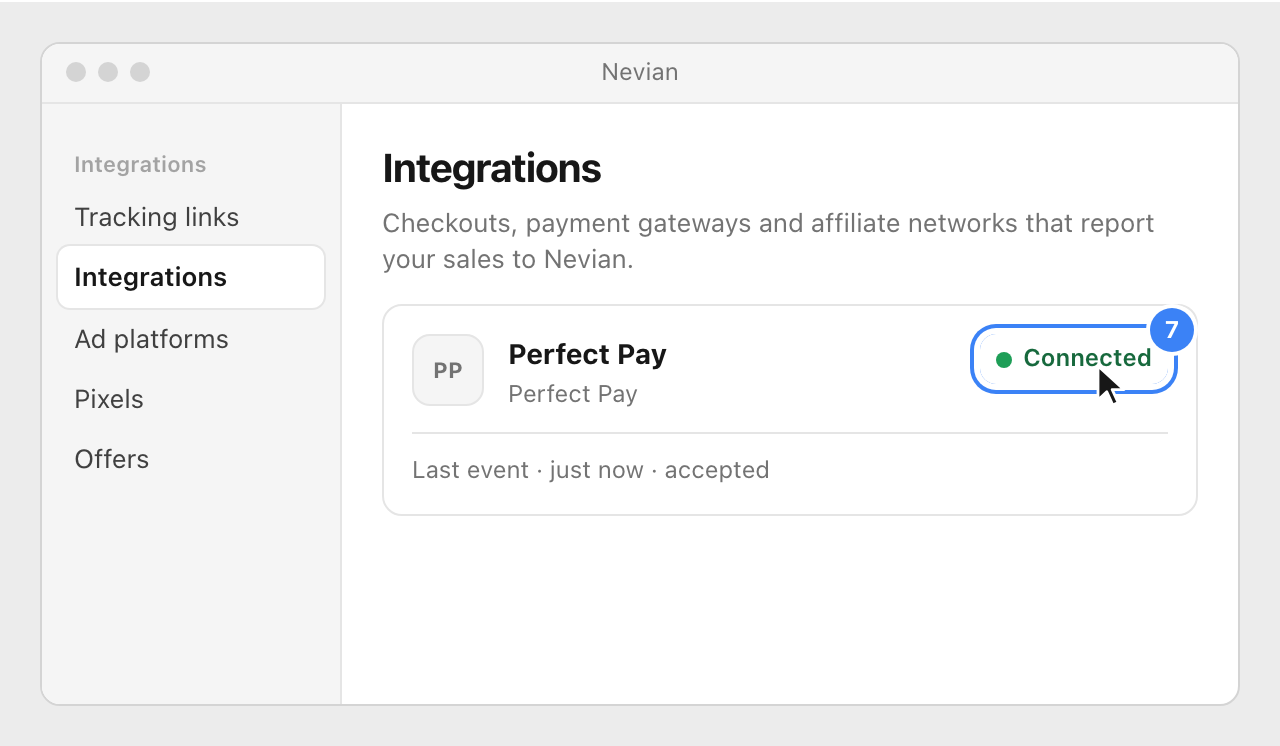The image size is (1280, 746).
Task: Click the 'Last event · just now · accepted' text
Action: pyautogui.click(x=591, y=470)
